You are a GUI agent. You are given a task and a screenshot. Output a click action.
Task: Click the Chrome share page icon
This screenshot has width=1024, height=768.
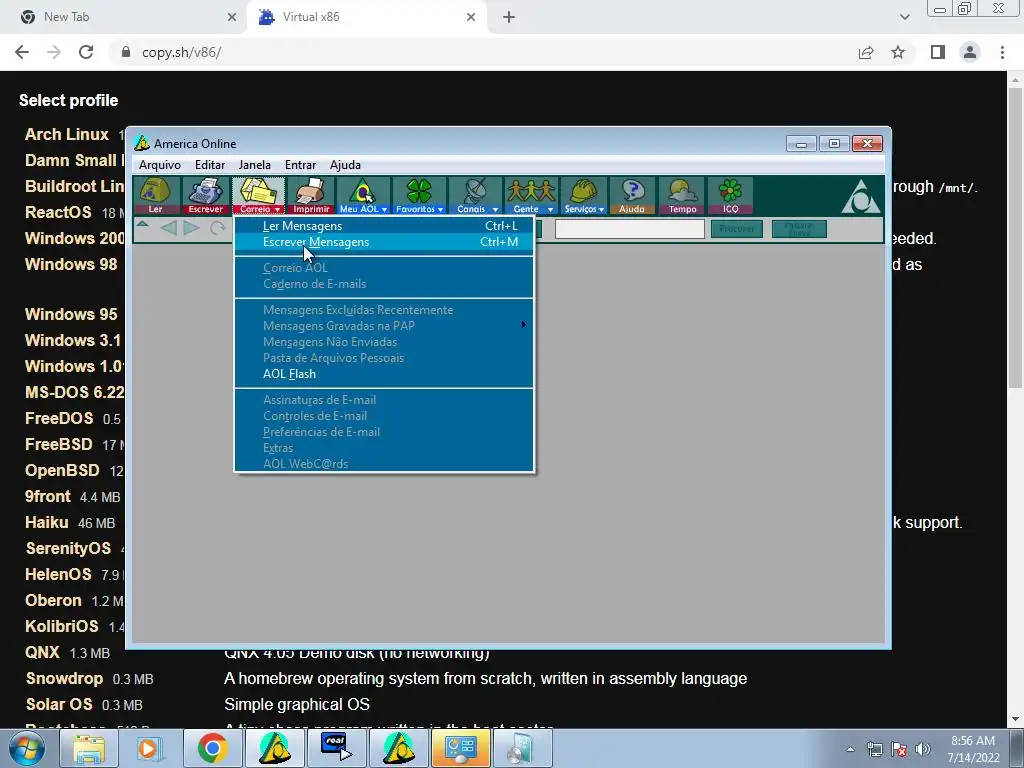[x=866, y=52]
